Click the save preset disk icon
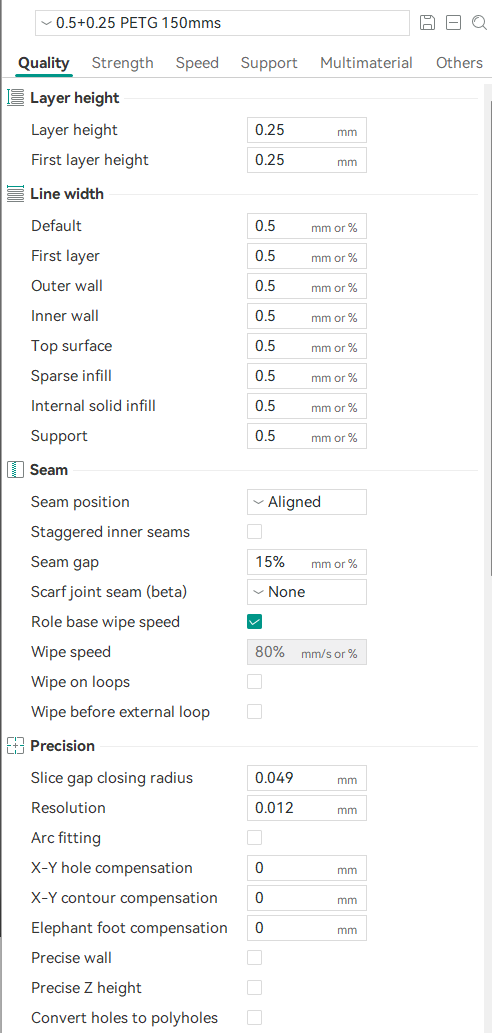 pyautogui.click(x=427, y=23)
